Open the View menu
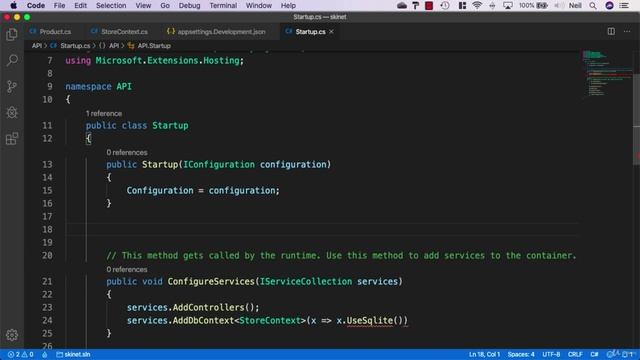Screen dimensions: 640x360 click(x=143, y=5)
